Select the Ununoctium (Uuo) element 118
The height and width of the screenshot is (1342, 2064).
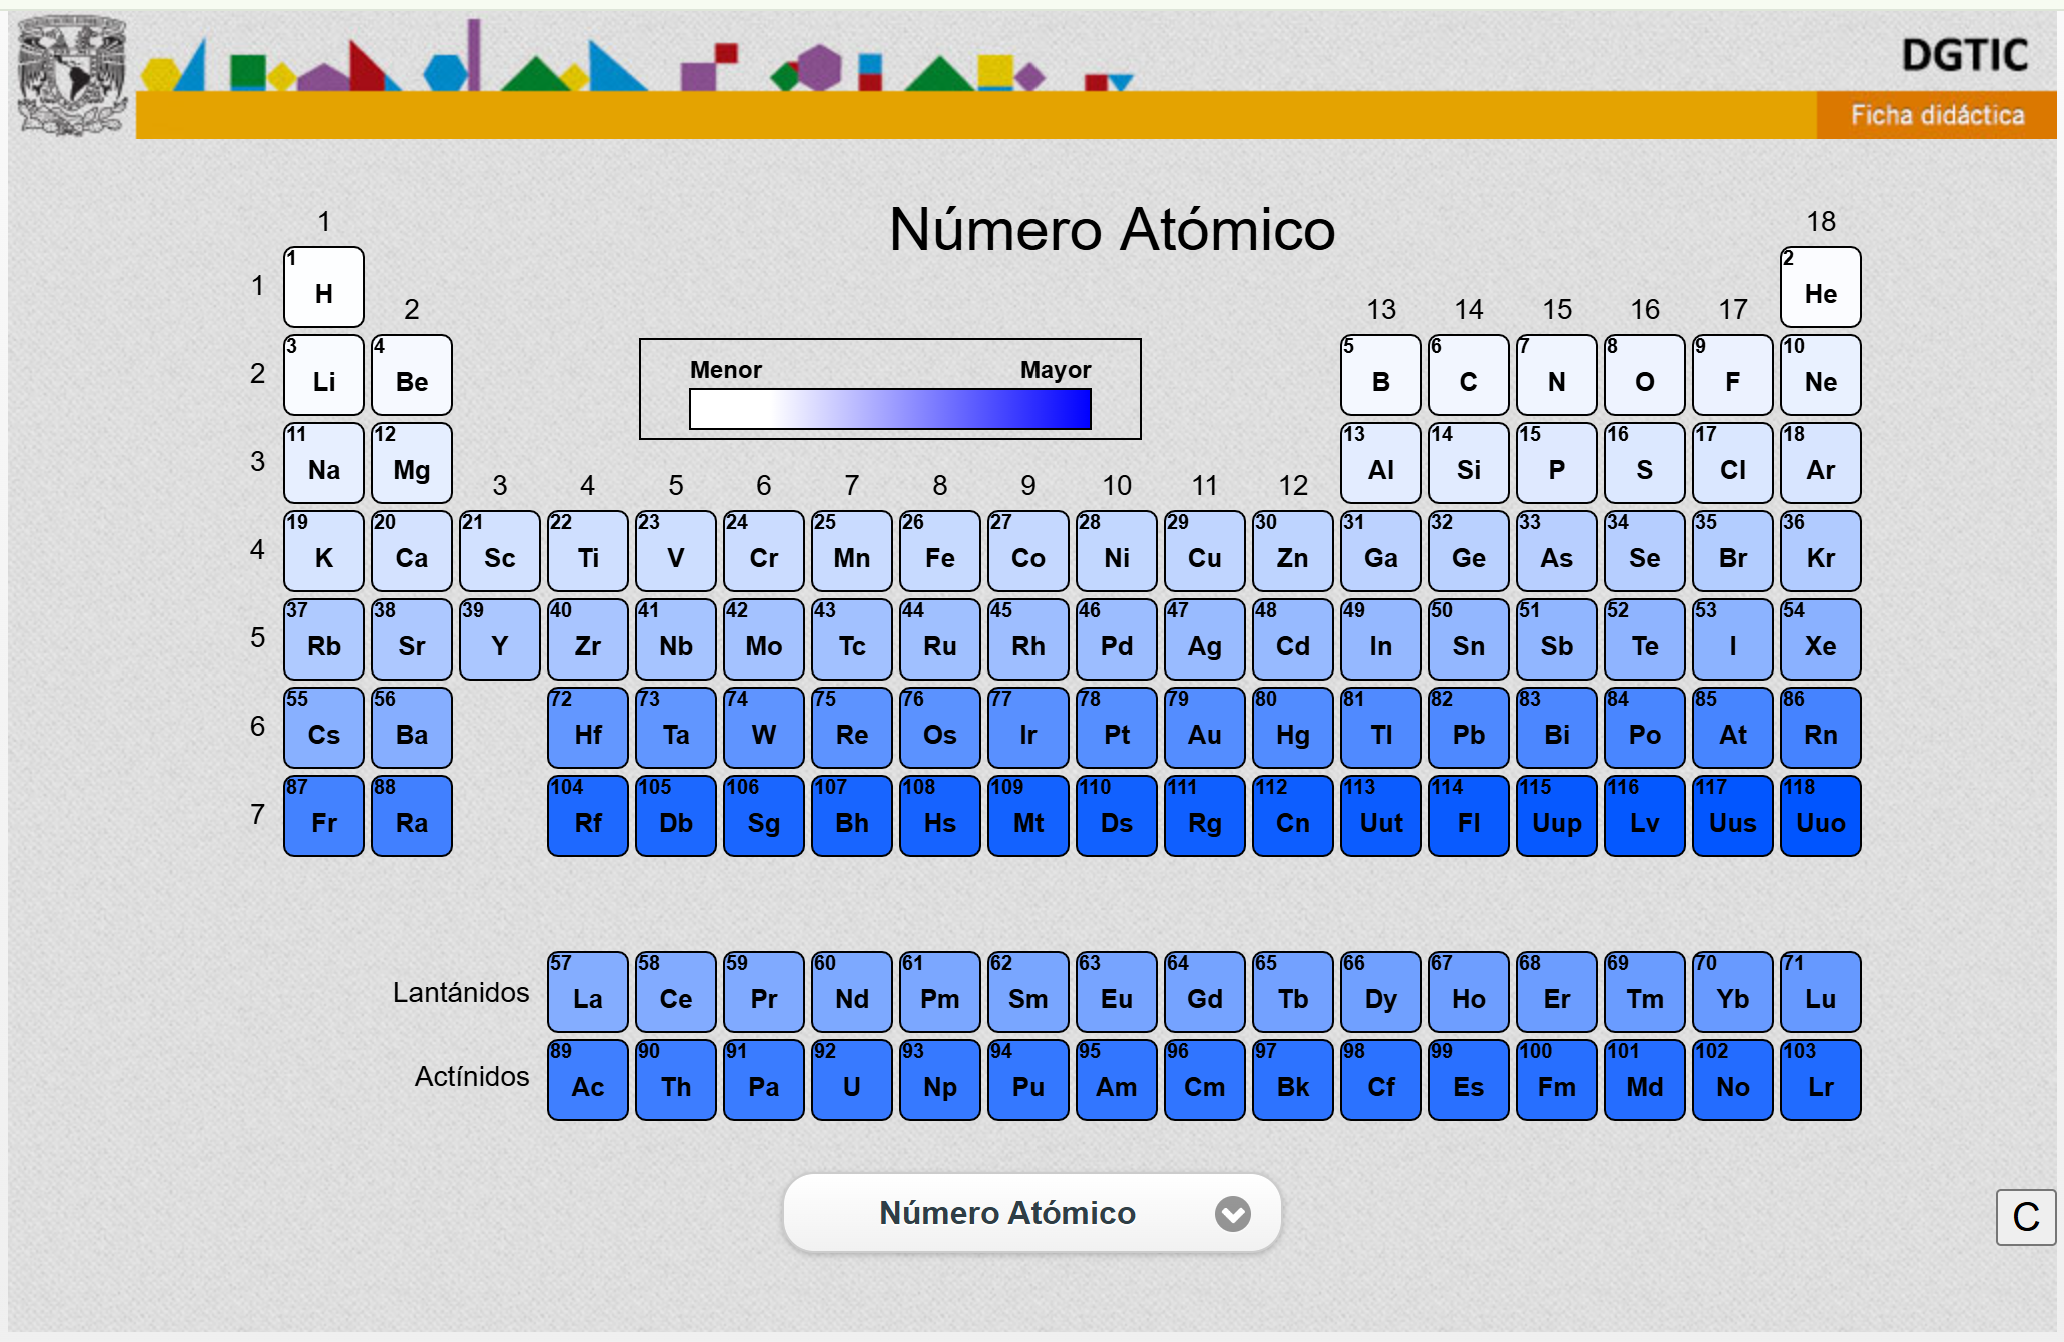point(1820,816)
